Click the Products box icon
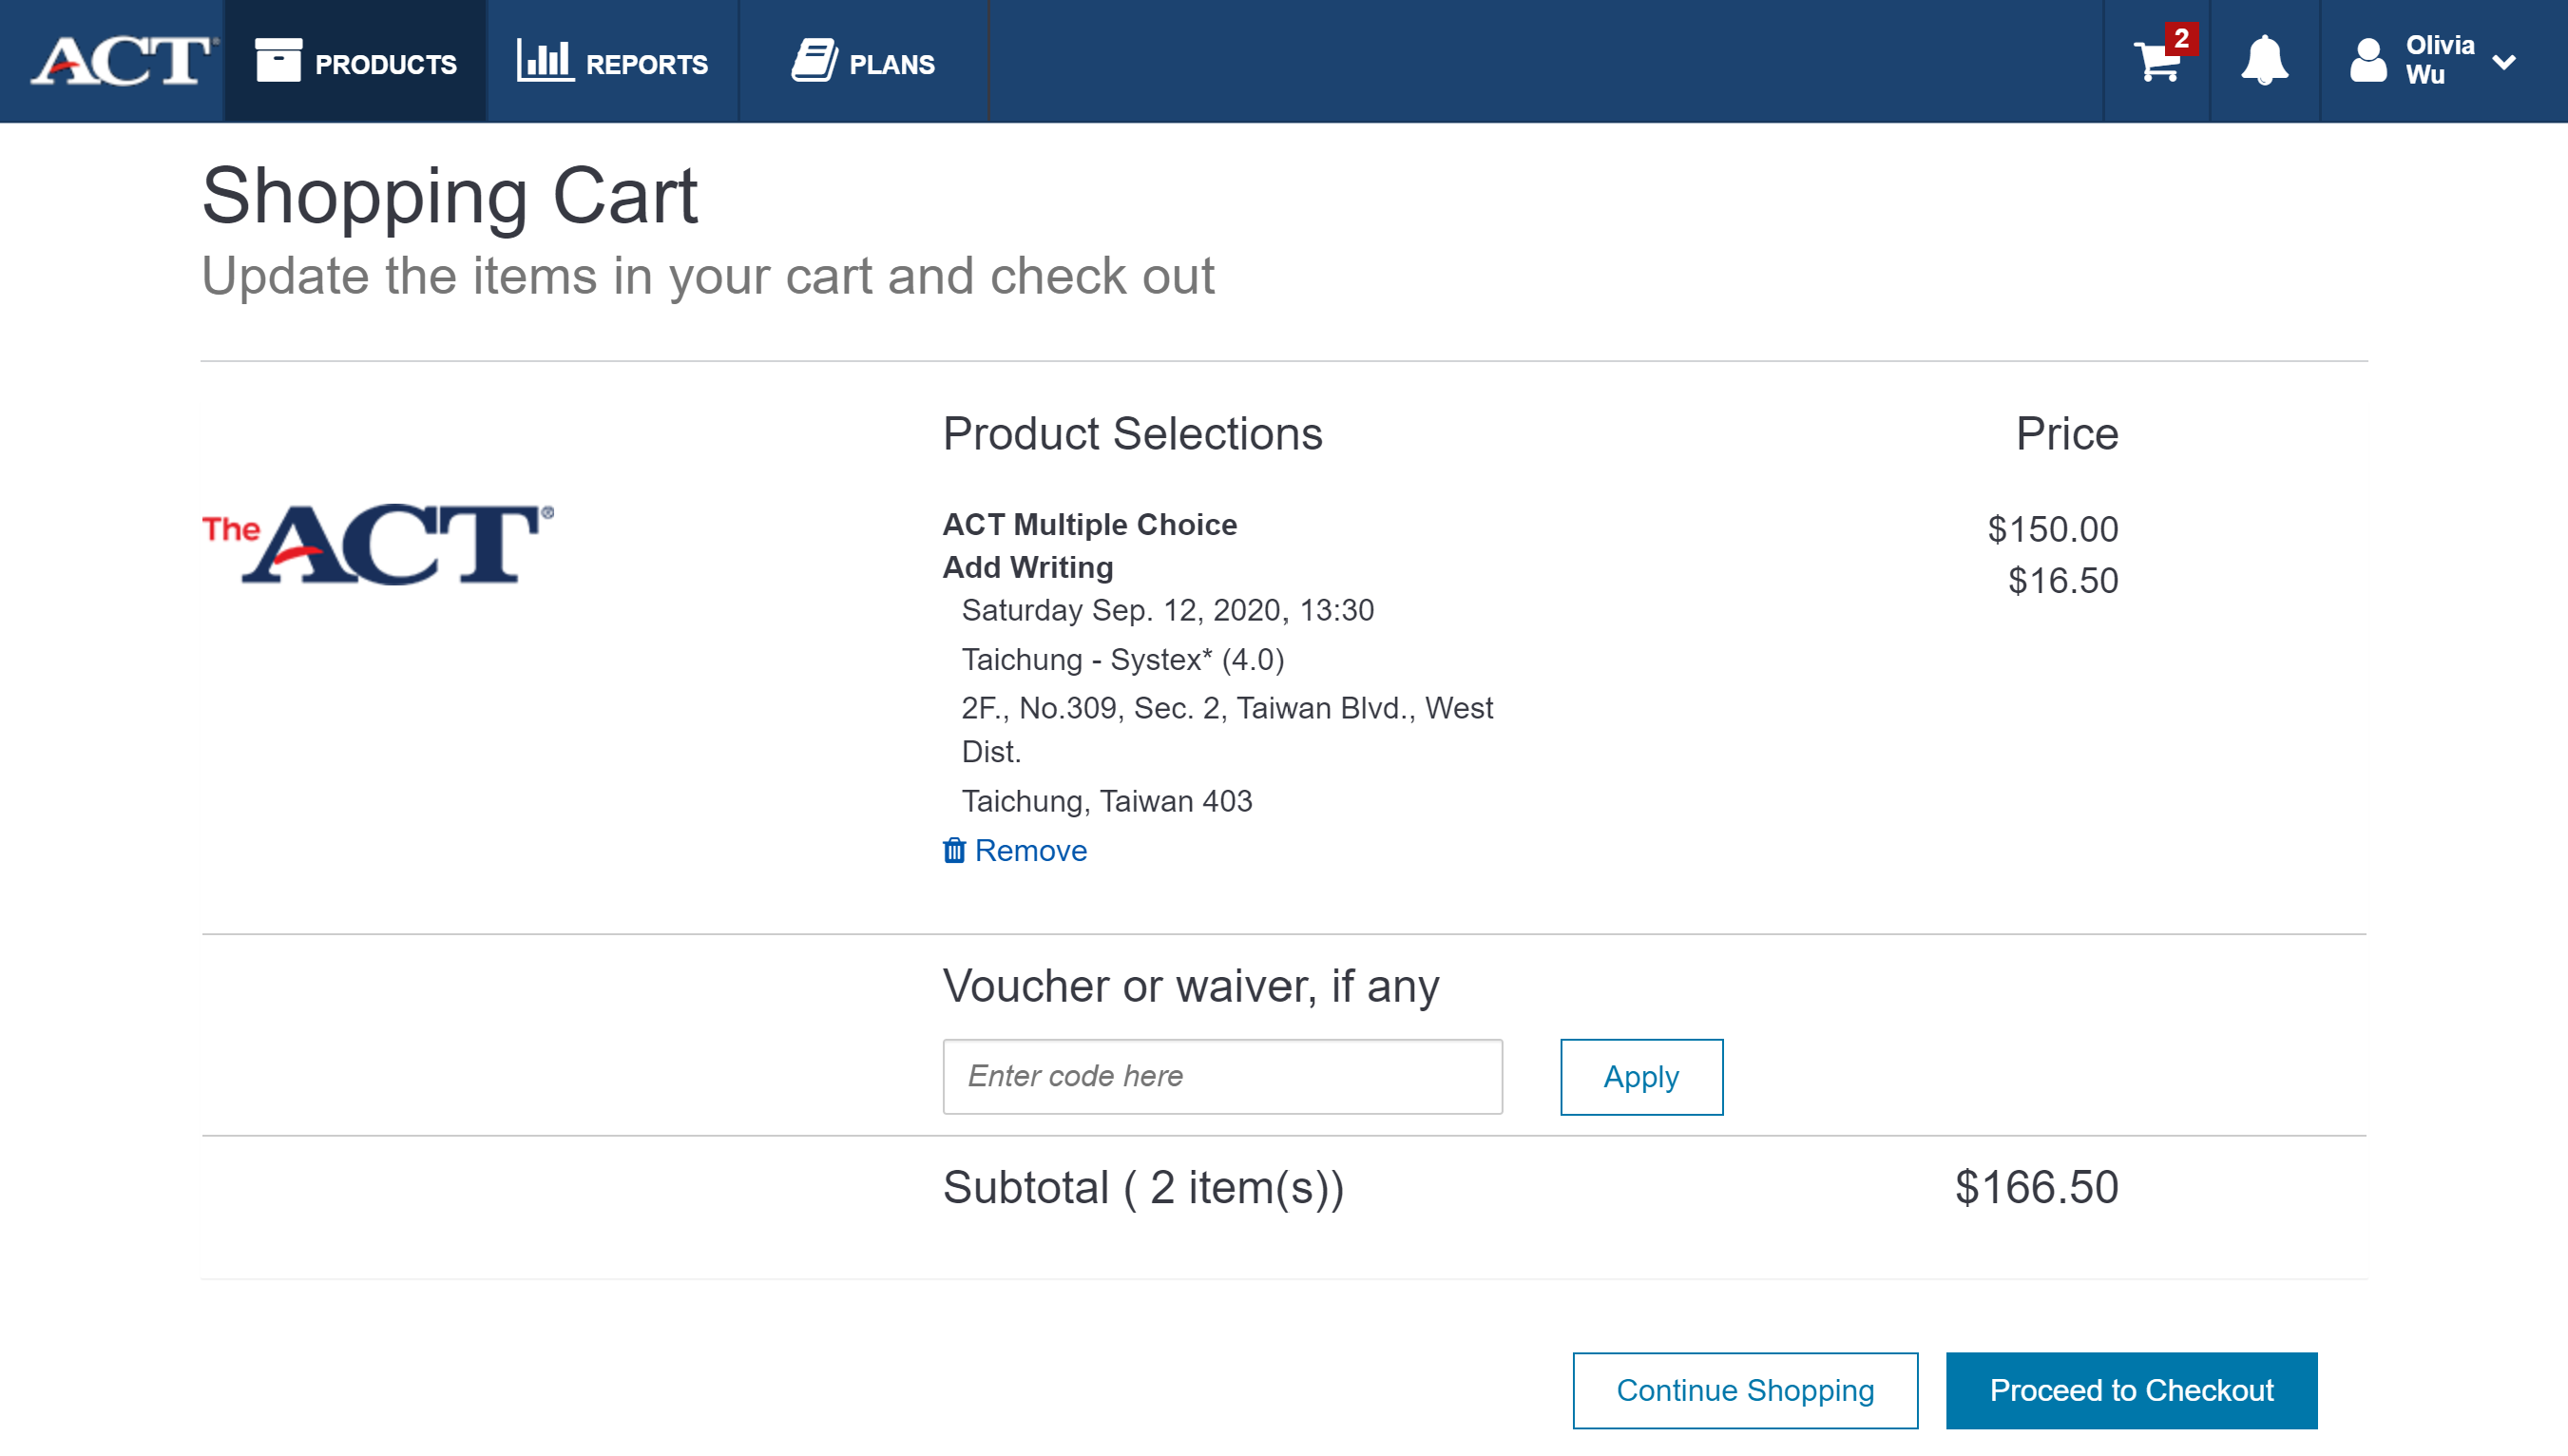Viewport: 2568px width, 1456px height. pyautogui.click(x=278, y=62)
